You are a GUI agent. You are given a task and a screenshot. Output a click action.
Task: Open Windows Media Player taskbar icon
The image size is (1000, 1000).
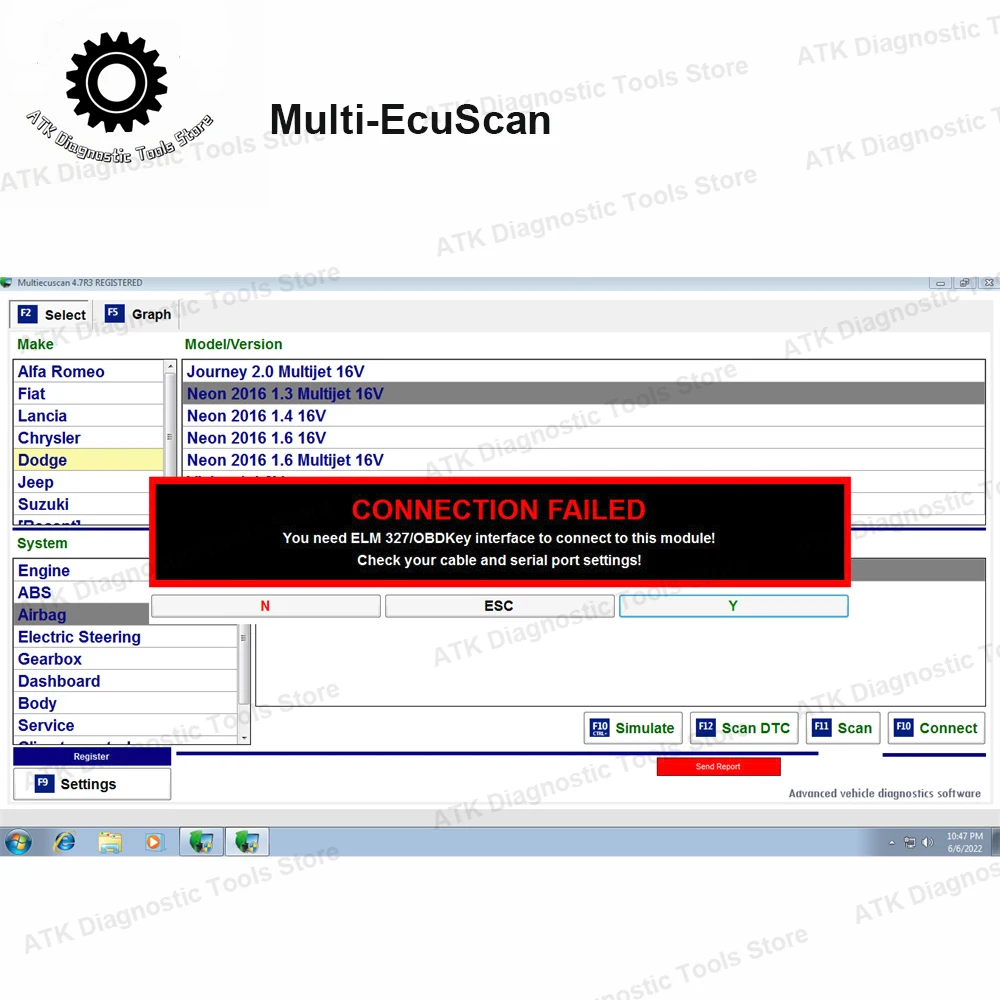154,842
